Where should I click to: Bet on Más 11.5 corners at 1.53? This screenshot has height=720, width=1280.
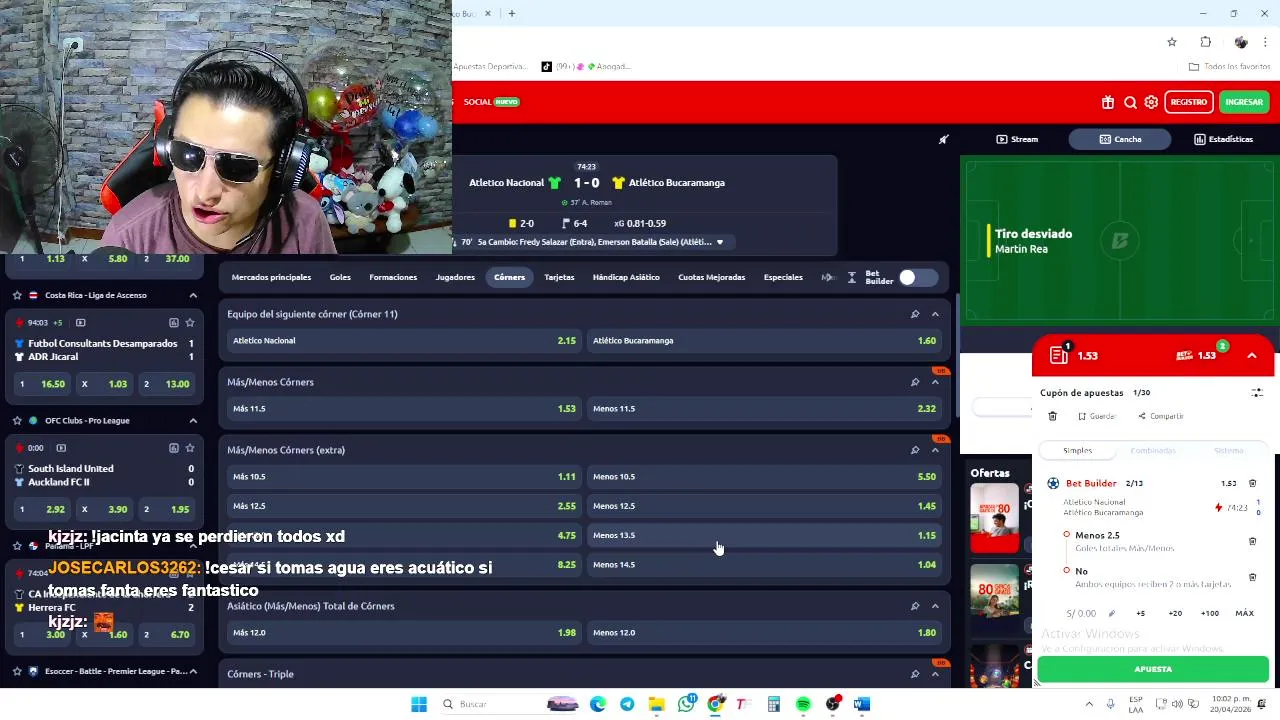tap(403, 408)
